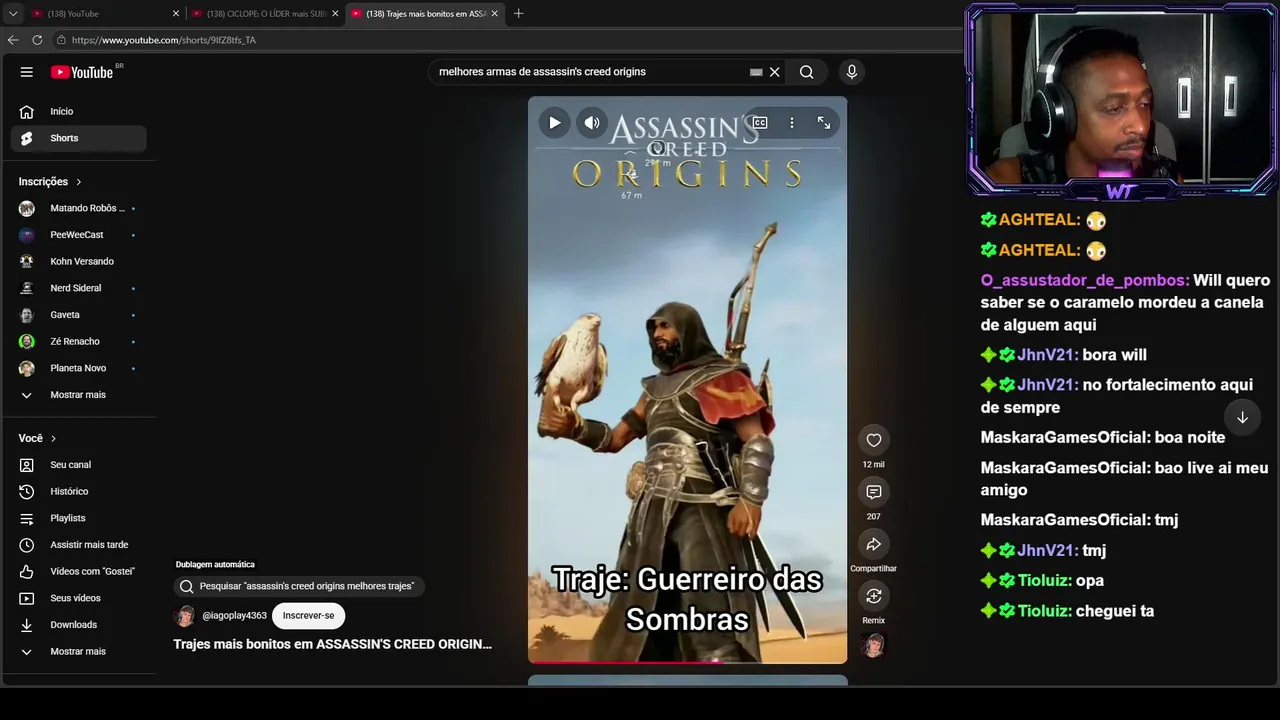Reload the page in the browser
Viewport: 1280px width, 720px height.
click(x=37, y=40)
